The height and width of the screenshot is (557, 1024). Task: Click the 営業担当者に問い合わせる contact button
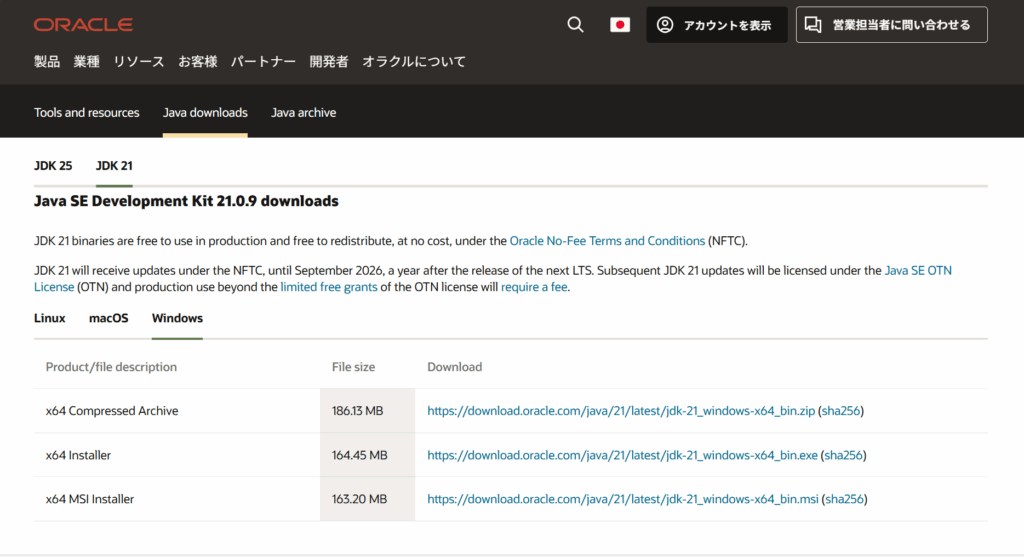tap(891, 25)
